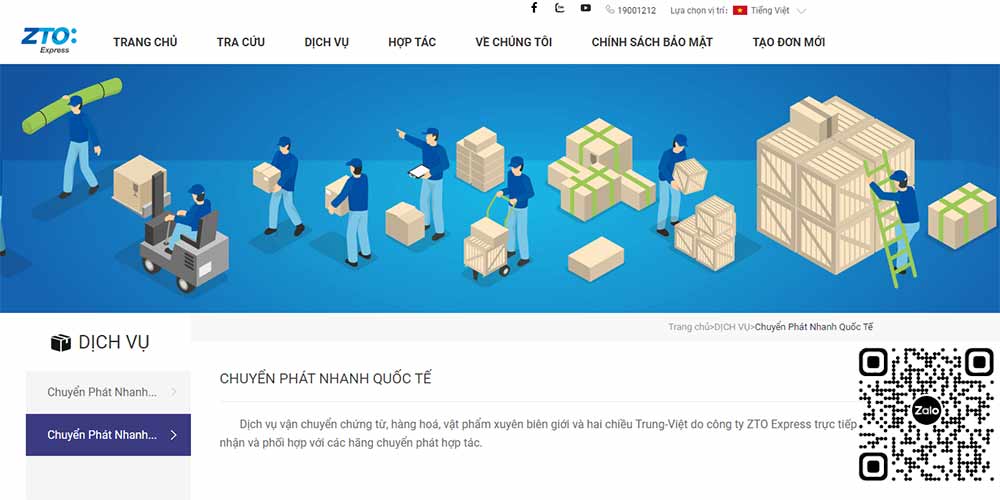
Task: Go to the DỊCH VỤ menu item
Action: (327, 42)
